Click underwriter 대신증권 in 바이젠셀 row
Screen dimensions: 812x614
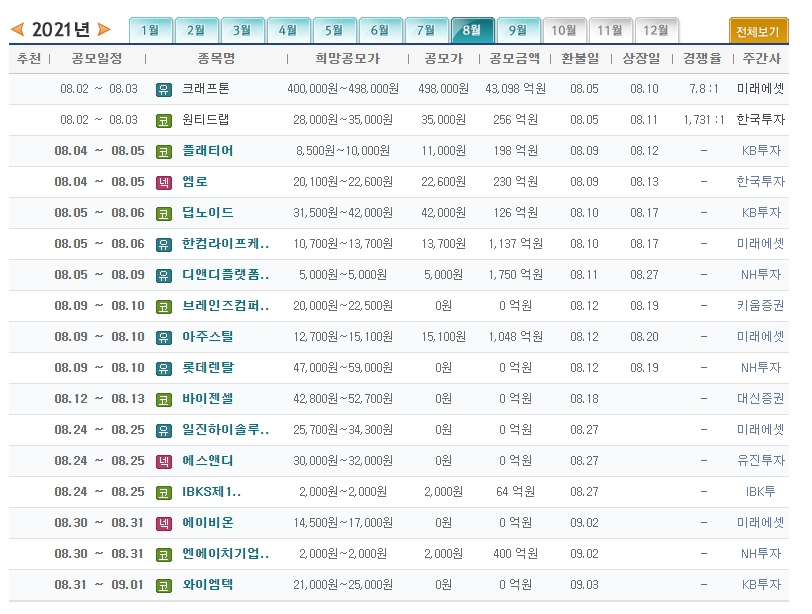(x=760, y=399)
